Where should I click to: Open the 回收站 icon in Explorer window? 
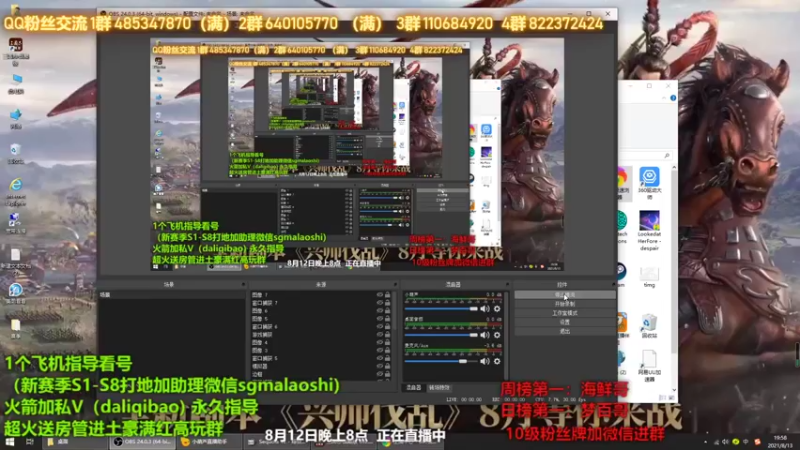pyautogui.click(x=649, y=326)
